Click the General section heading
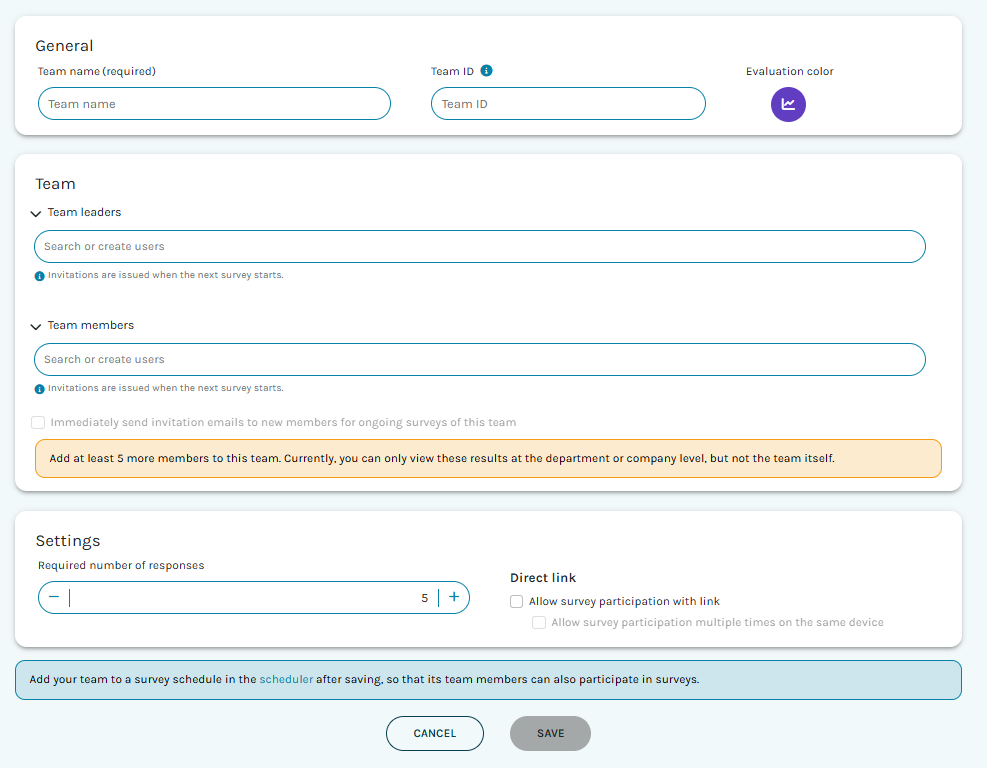The width and height of the screenshot is (987, 768). tap(64, 46)
